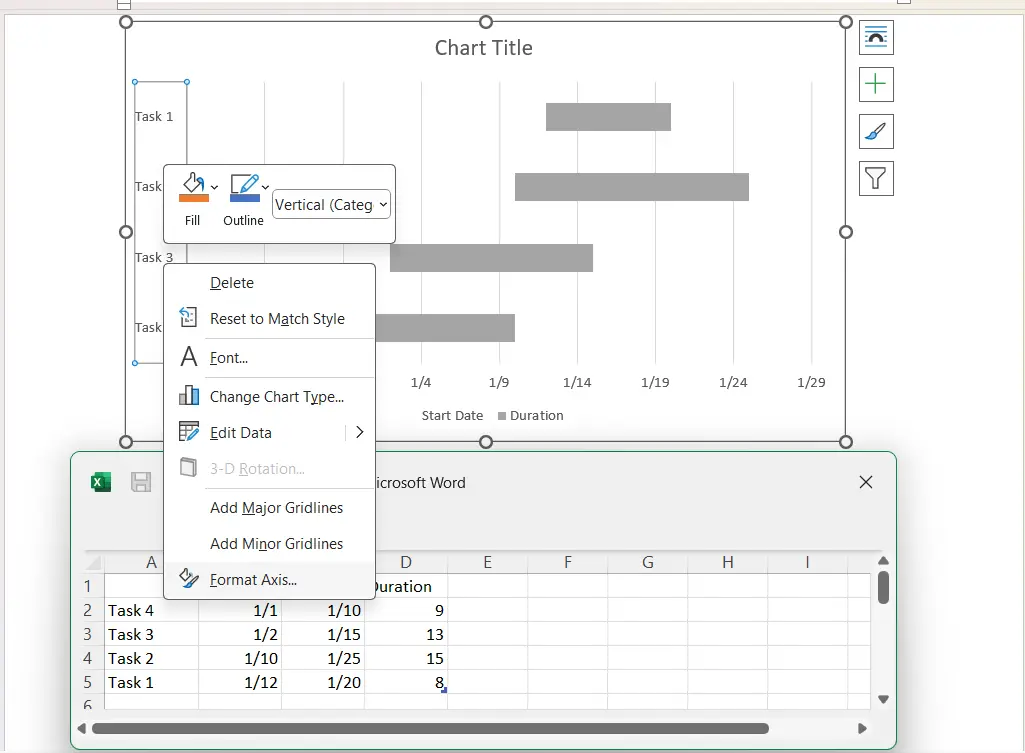Select spreadsheet cell with duration 9
1025x753 pixels.
406,611
